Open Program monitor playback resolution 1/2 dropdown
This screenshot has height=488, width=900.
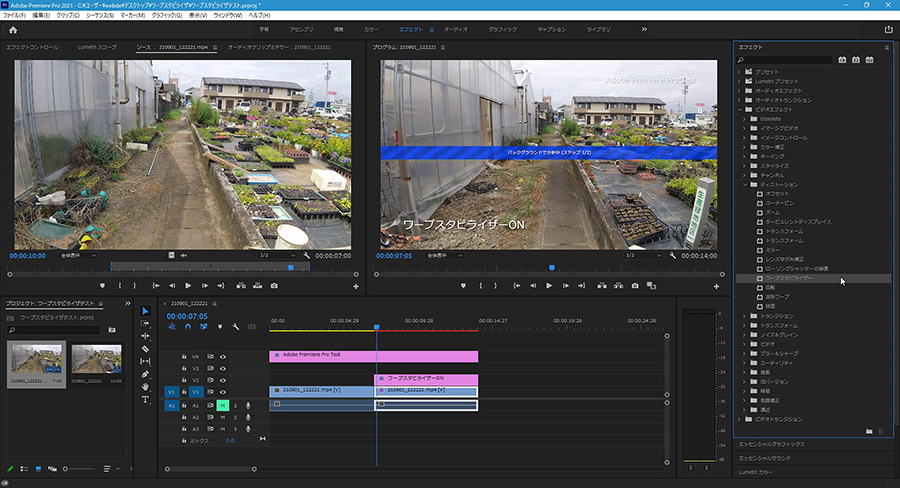[x=641, y=255]
